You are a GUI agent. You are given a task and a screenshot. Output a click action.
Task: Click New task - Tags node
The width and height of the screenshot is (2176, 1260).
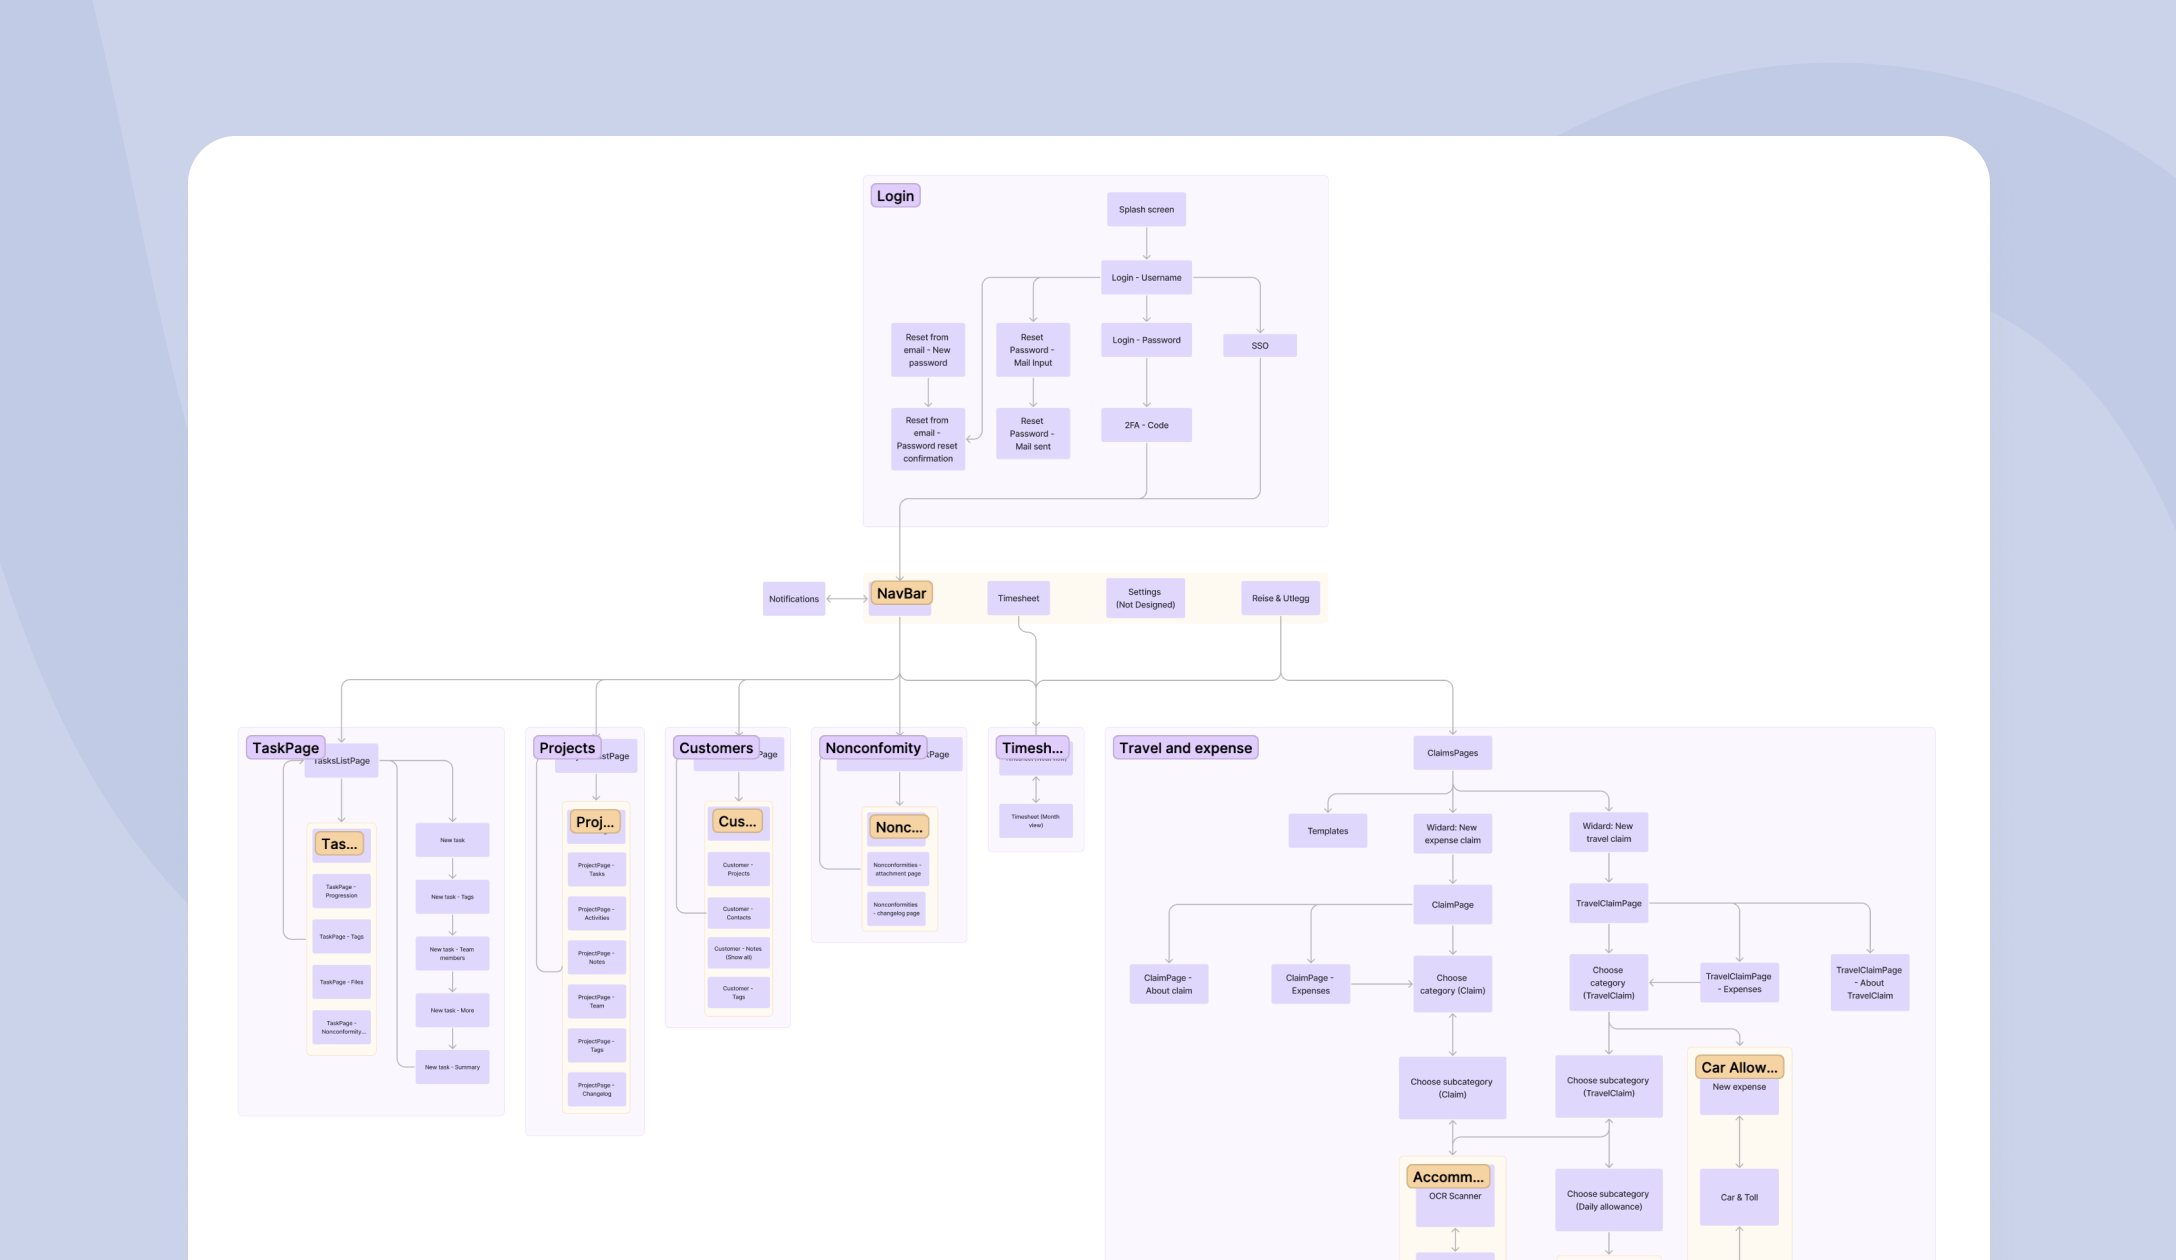452,897
